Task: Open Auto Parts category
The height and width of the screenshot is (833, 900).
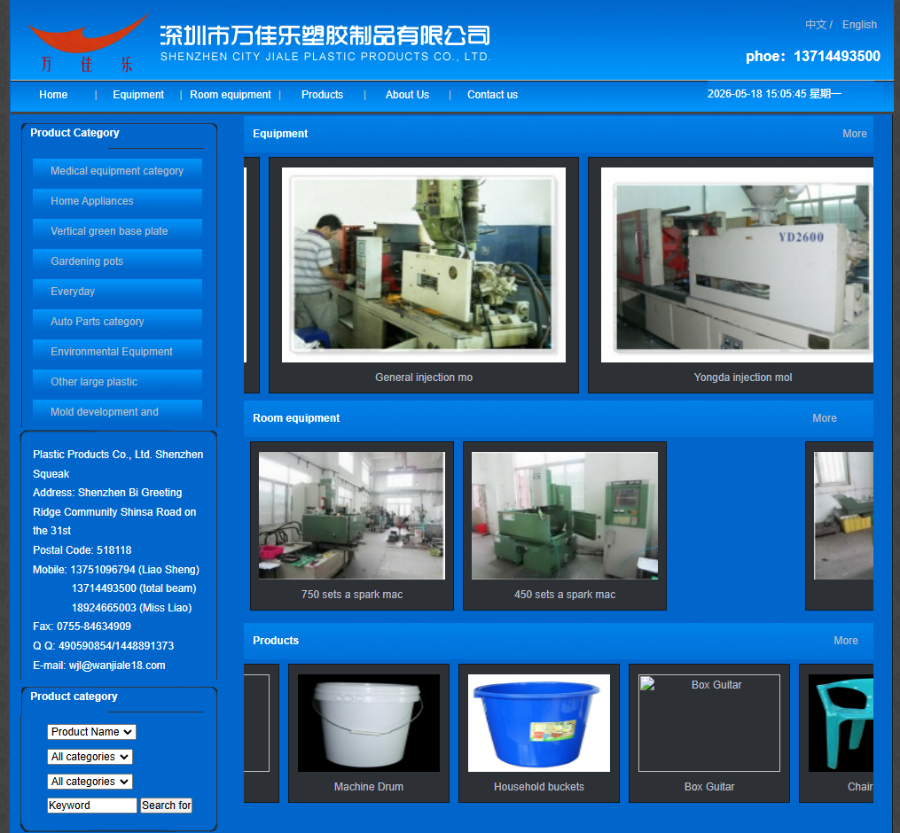Action: coord(117,321)
